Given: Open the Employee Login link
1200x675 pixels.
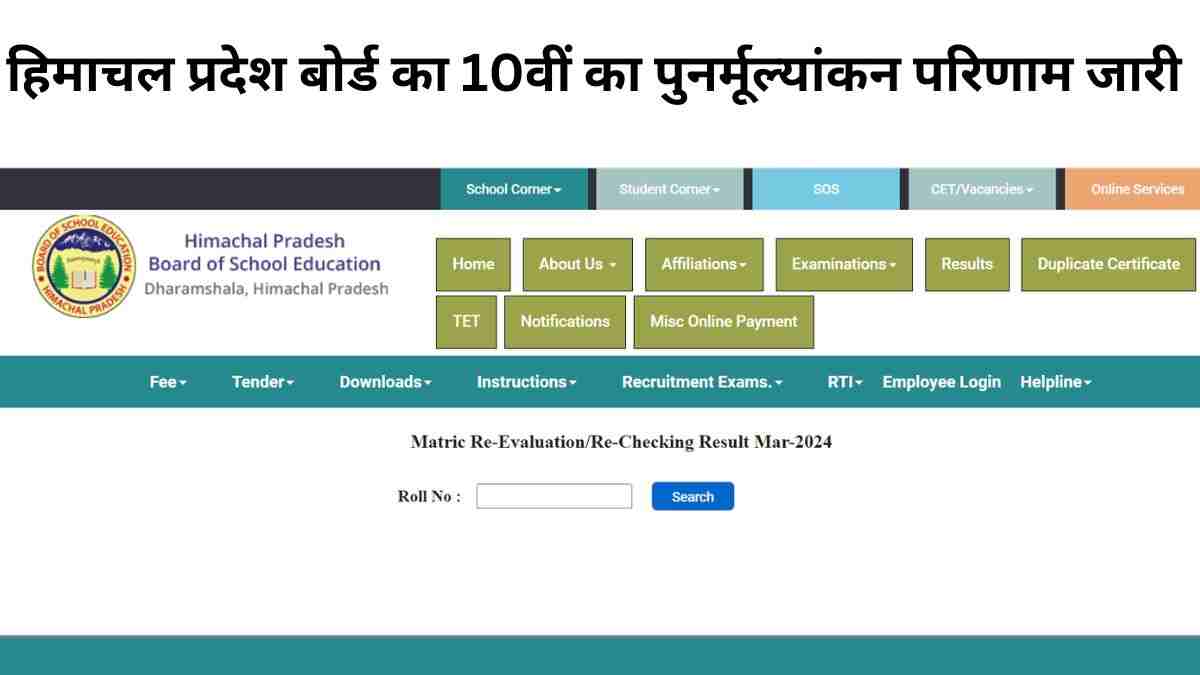Looking at the screenshot, I should coord(941,382).
